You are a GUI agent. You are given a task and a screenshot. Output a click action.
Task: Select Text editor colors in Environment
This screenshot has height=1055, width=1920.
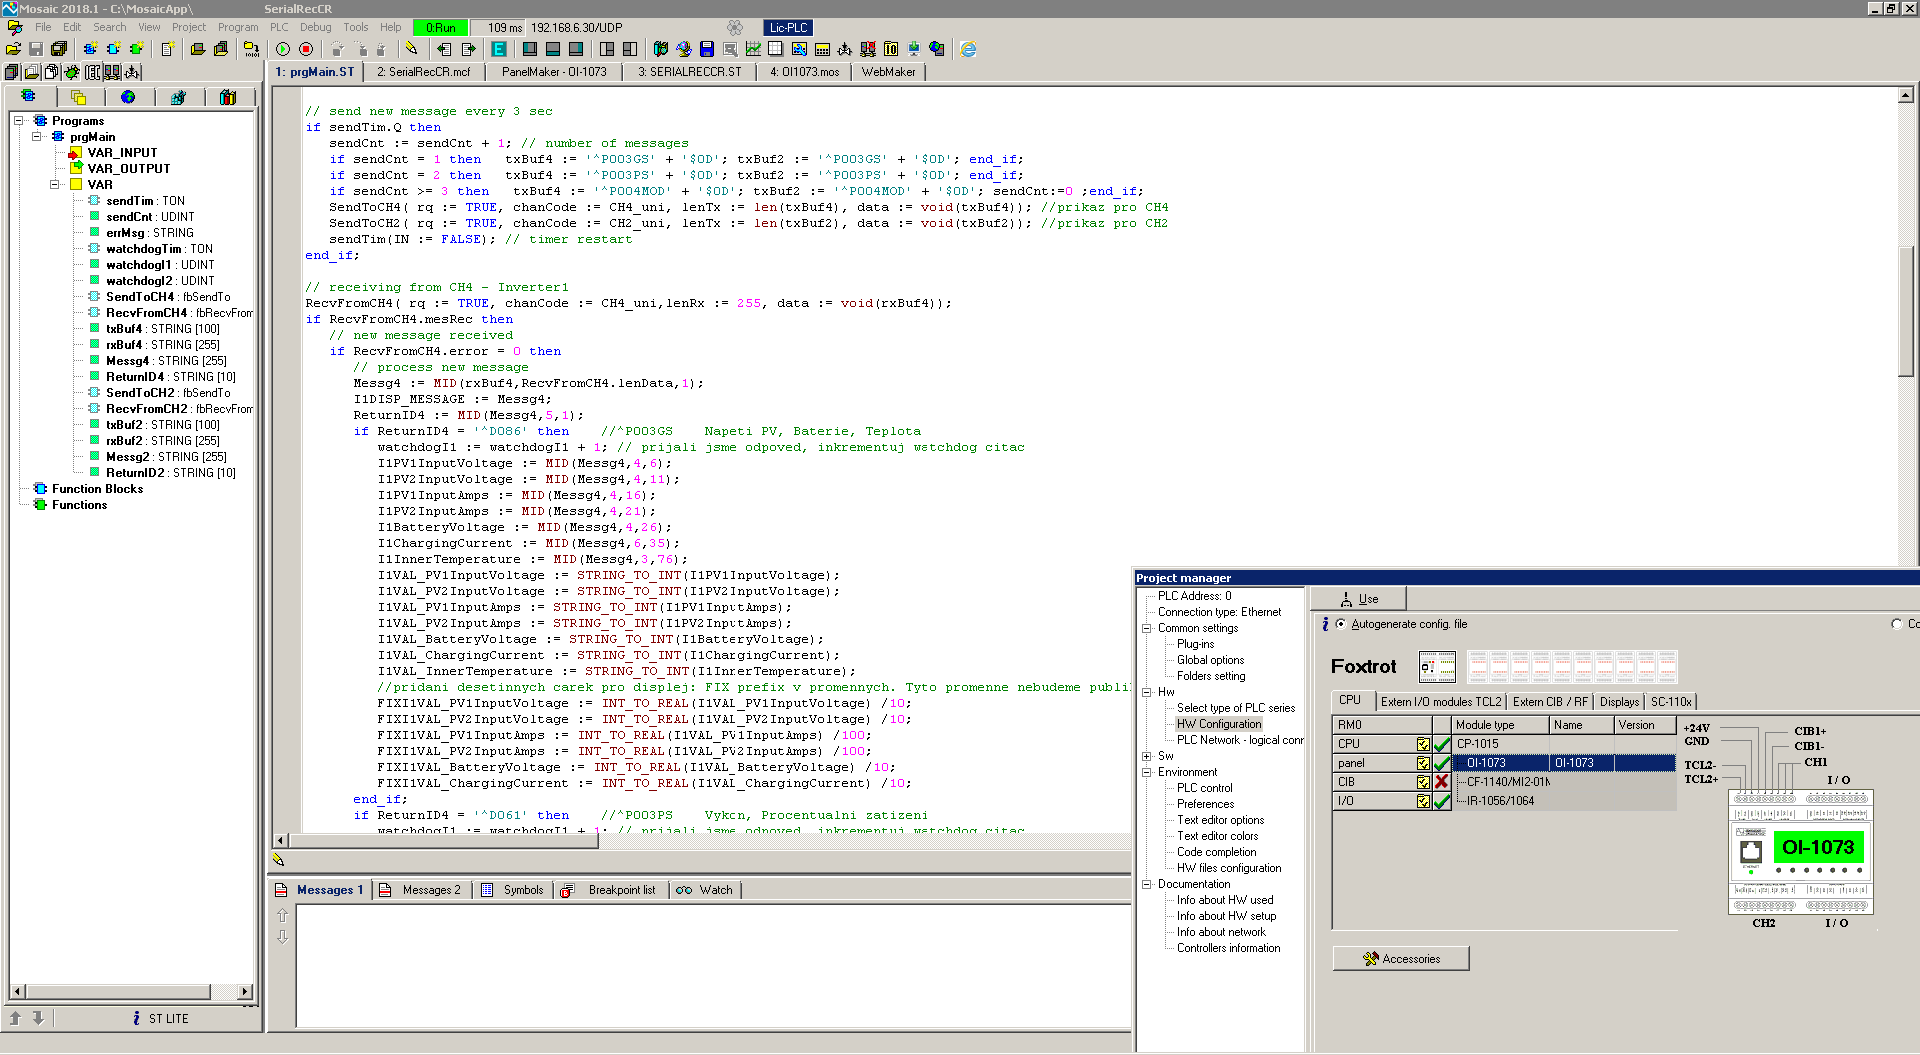(1217, 836)
